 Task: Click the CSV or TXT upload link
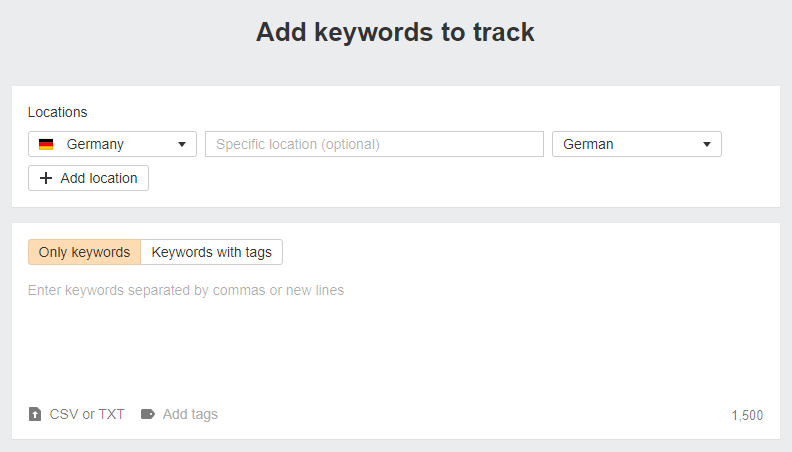point(87,414)
